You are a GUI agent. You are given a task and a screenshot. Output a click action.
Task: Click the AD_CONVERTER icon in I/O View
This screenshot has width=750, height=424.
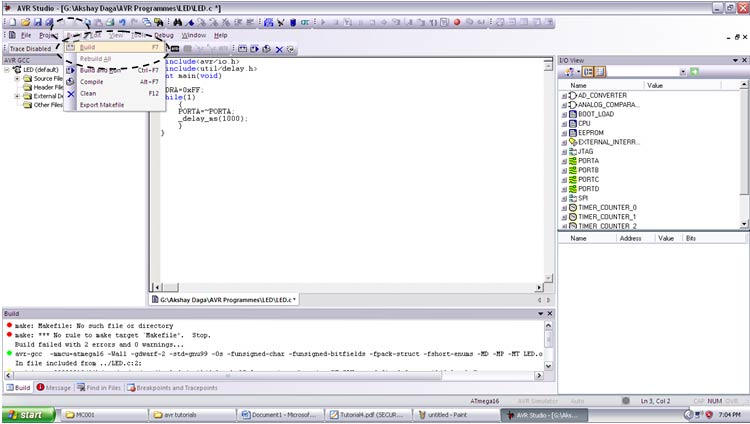click(x=573, y=95)
